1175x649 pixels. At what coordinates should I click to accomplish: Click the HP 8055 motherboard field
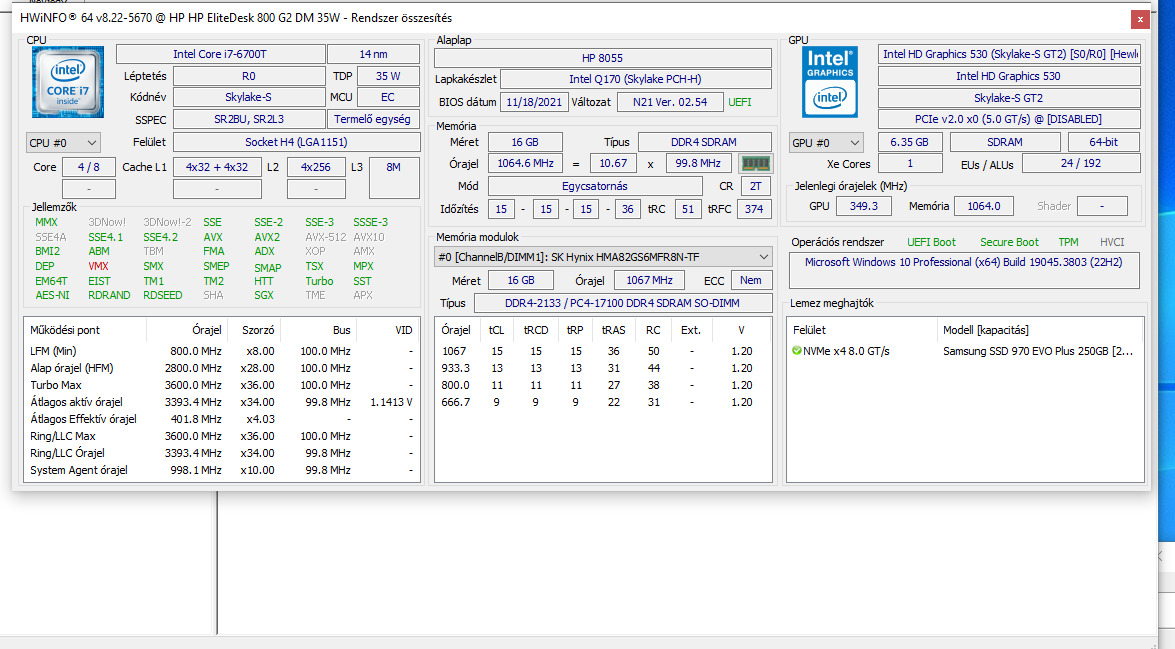(x=602, y=58)
